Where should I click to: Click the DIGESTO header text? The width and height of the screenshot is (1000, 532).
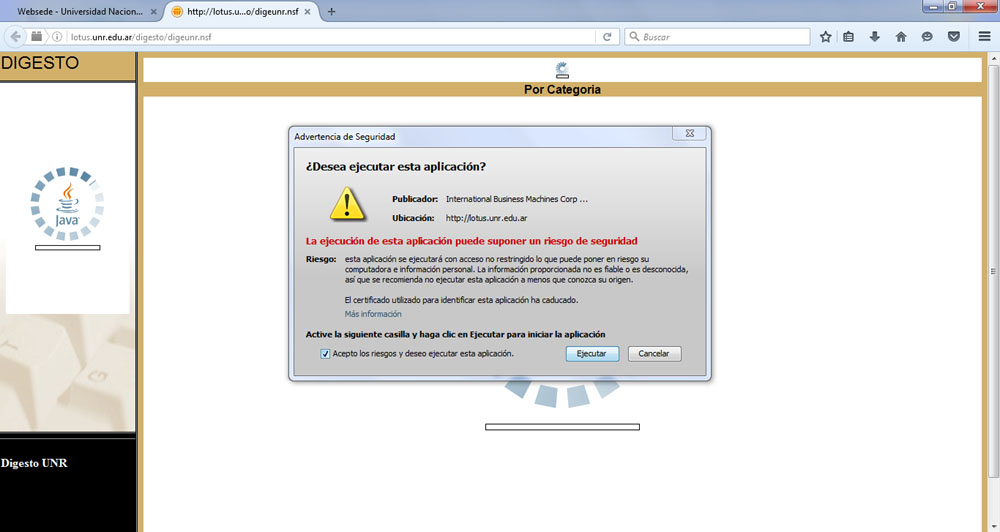click(40, 63)
